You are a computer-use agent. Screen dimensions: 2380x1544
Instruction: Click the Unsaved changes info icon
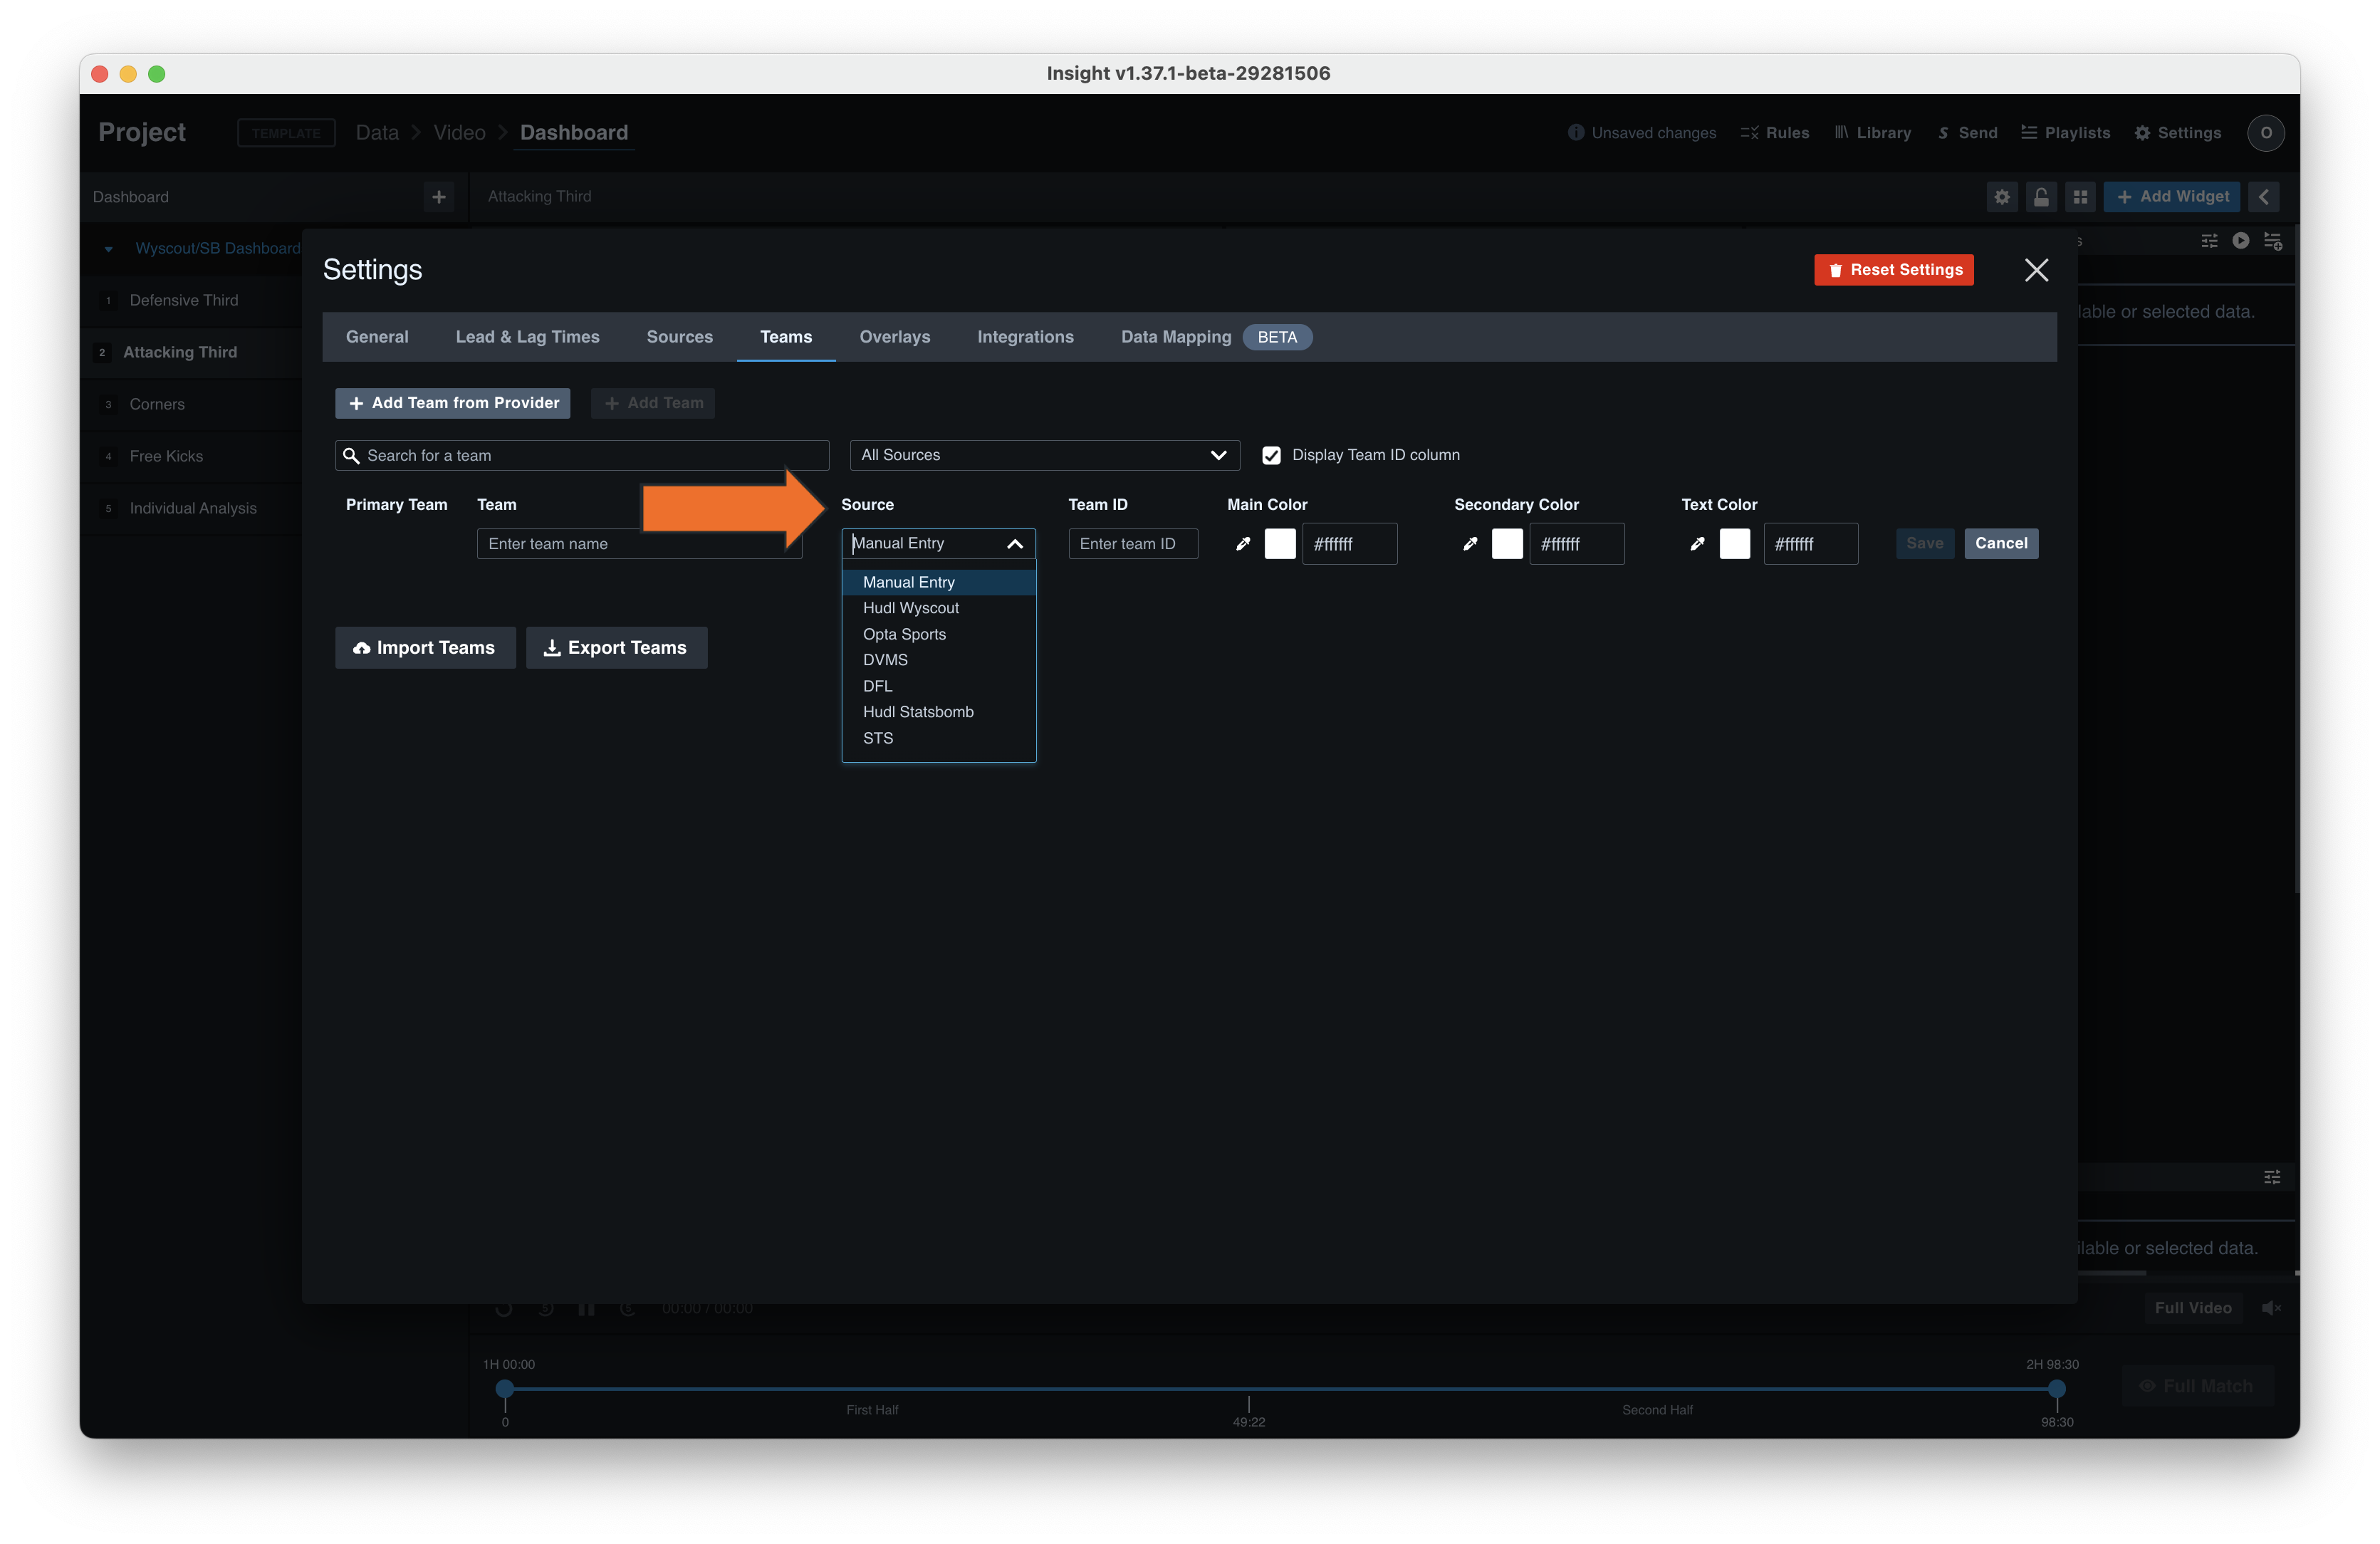point(1576,133)
